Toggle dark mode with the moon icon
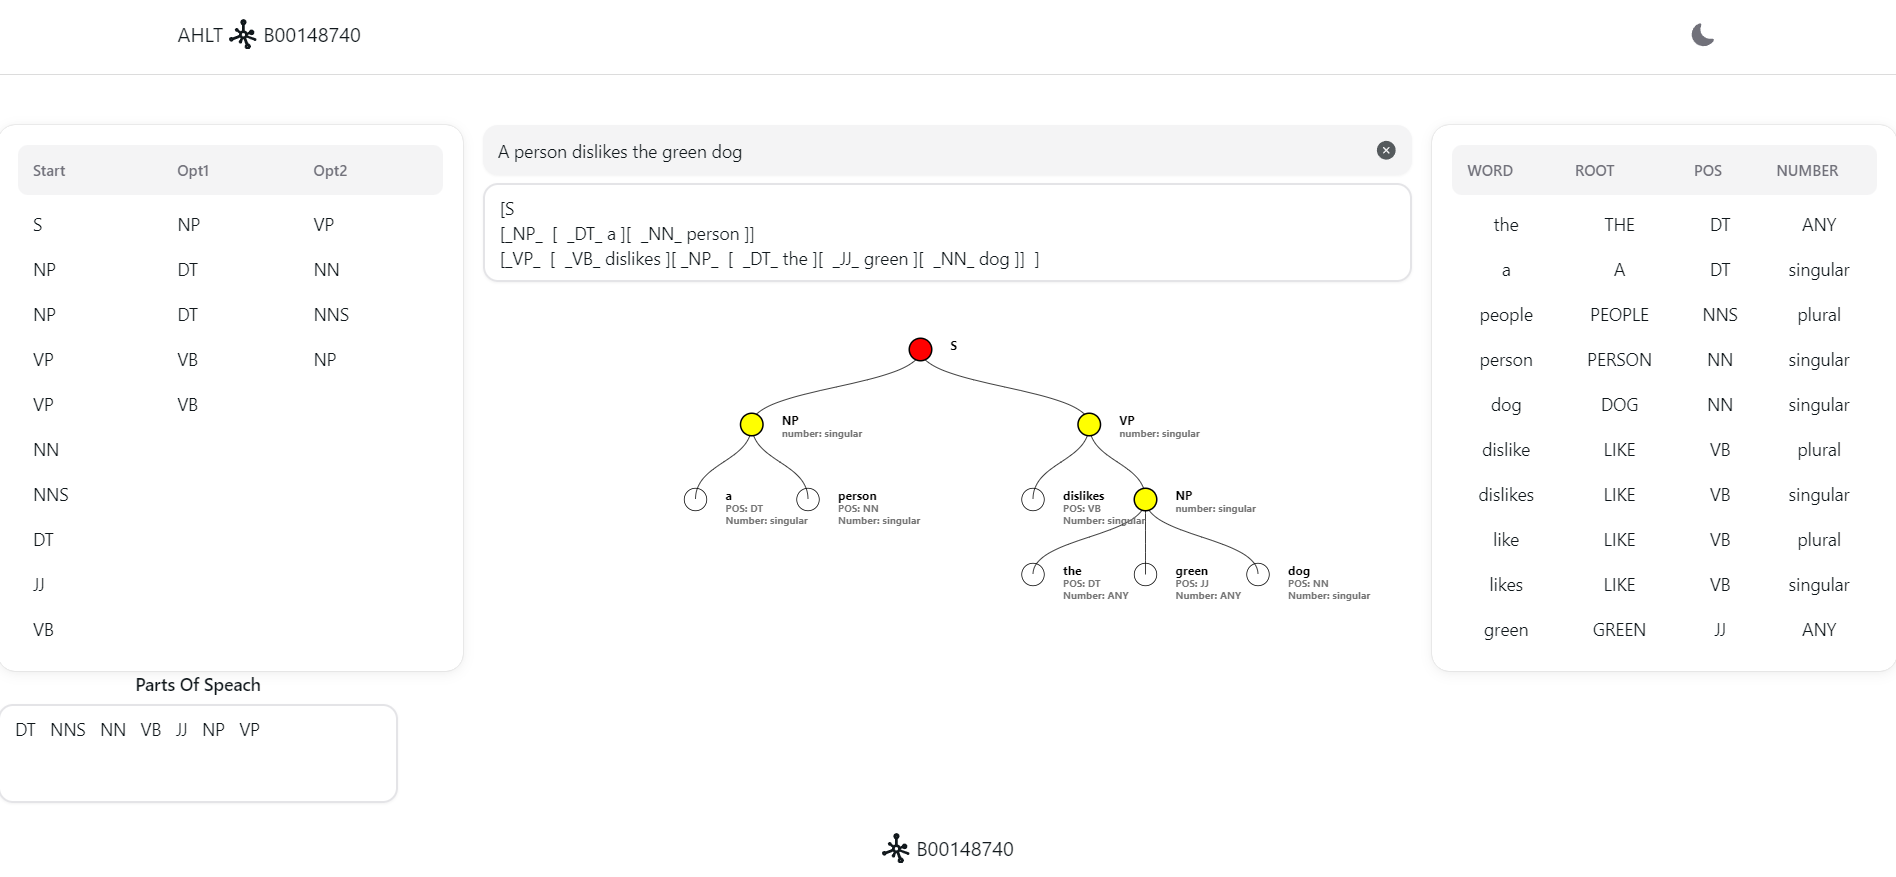 point(1702,35)
